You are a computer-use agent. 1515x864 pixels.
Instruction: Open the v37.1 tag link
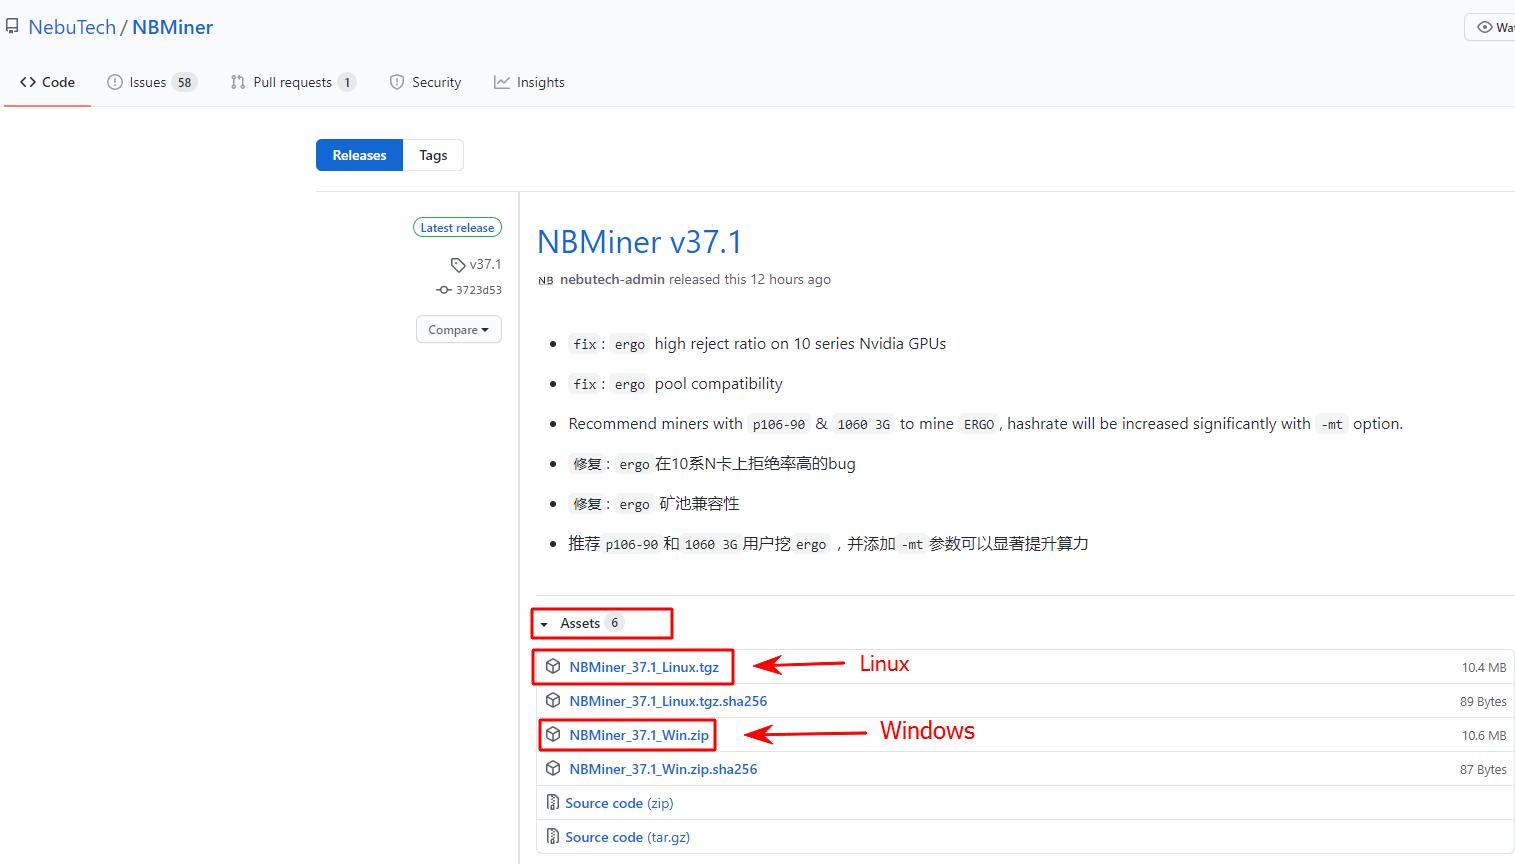tap(485, 264)
